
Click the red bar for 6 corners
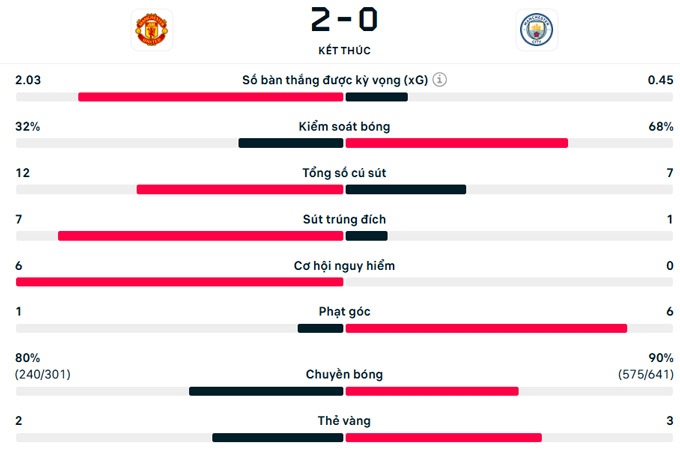pyautogui.click(x=486, y=328)
